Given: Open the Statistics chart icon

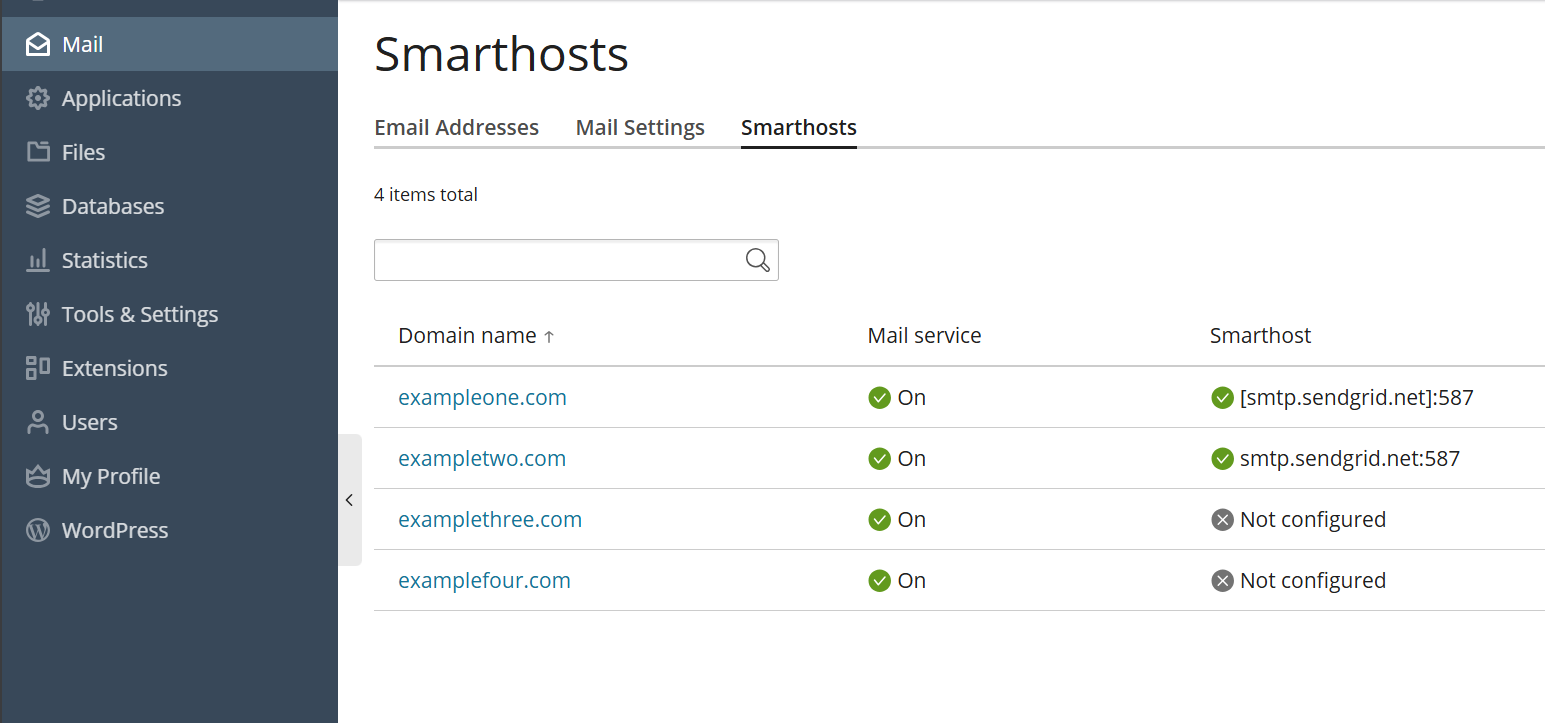Looking at the screenshot, I should [37, 259].
